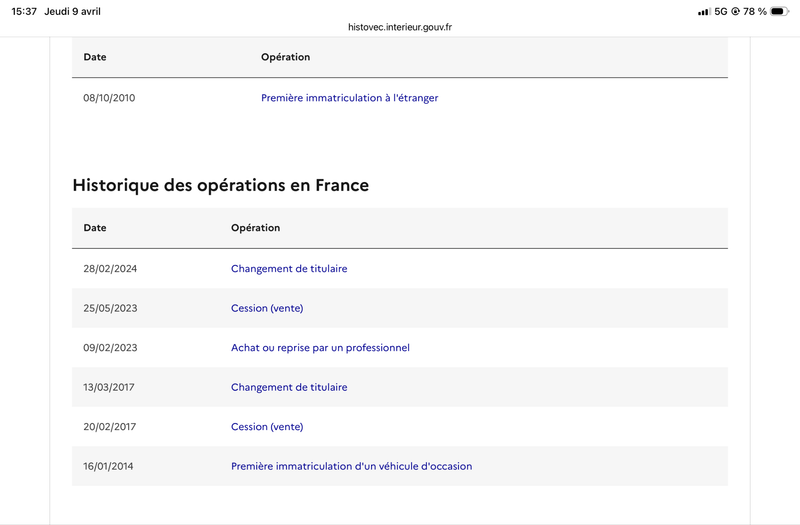Open the 25/05/2023 Cession (vente) link

click(266, 308)
